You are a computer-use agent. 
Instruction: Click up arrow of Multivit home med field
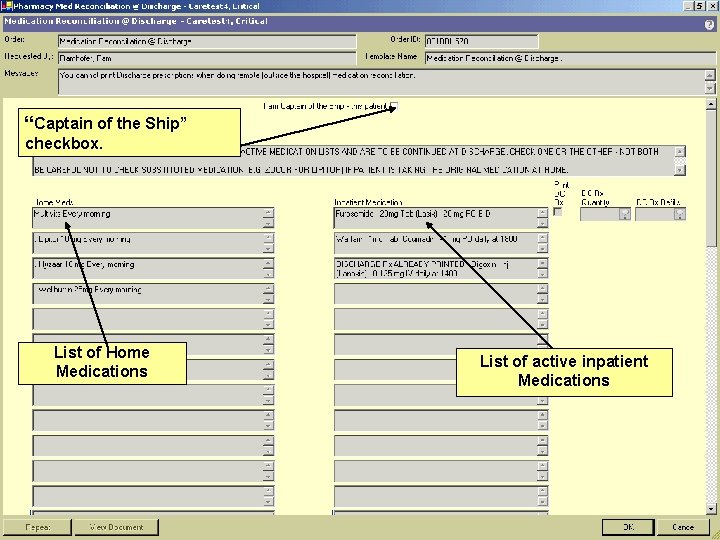point(269,213)
